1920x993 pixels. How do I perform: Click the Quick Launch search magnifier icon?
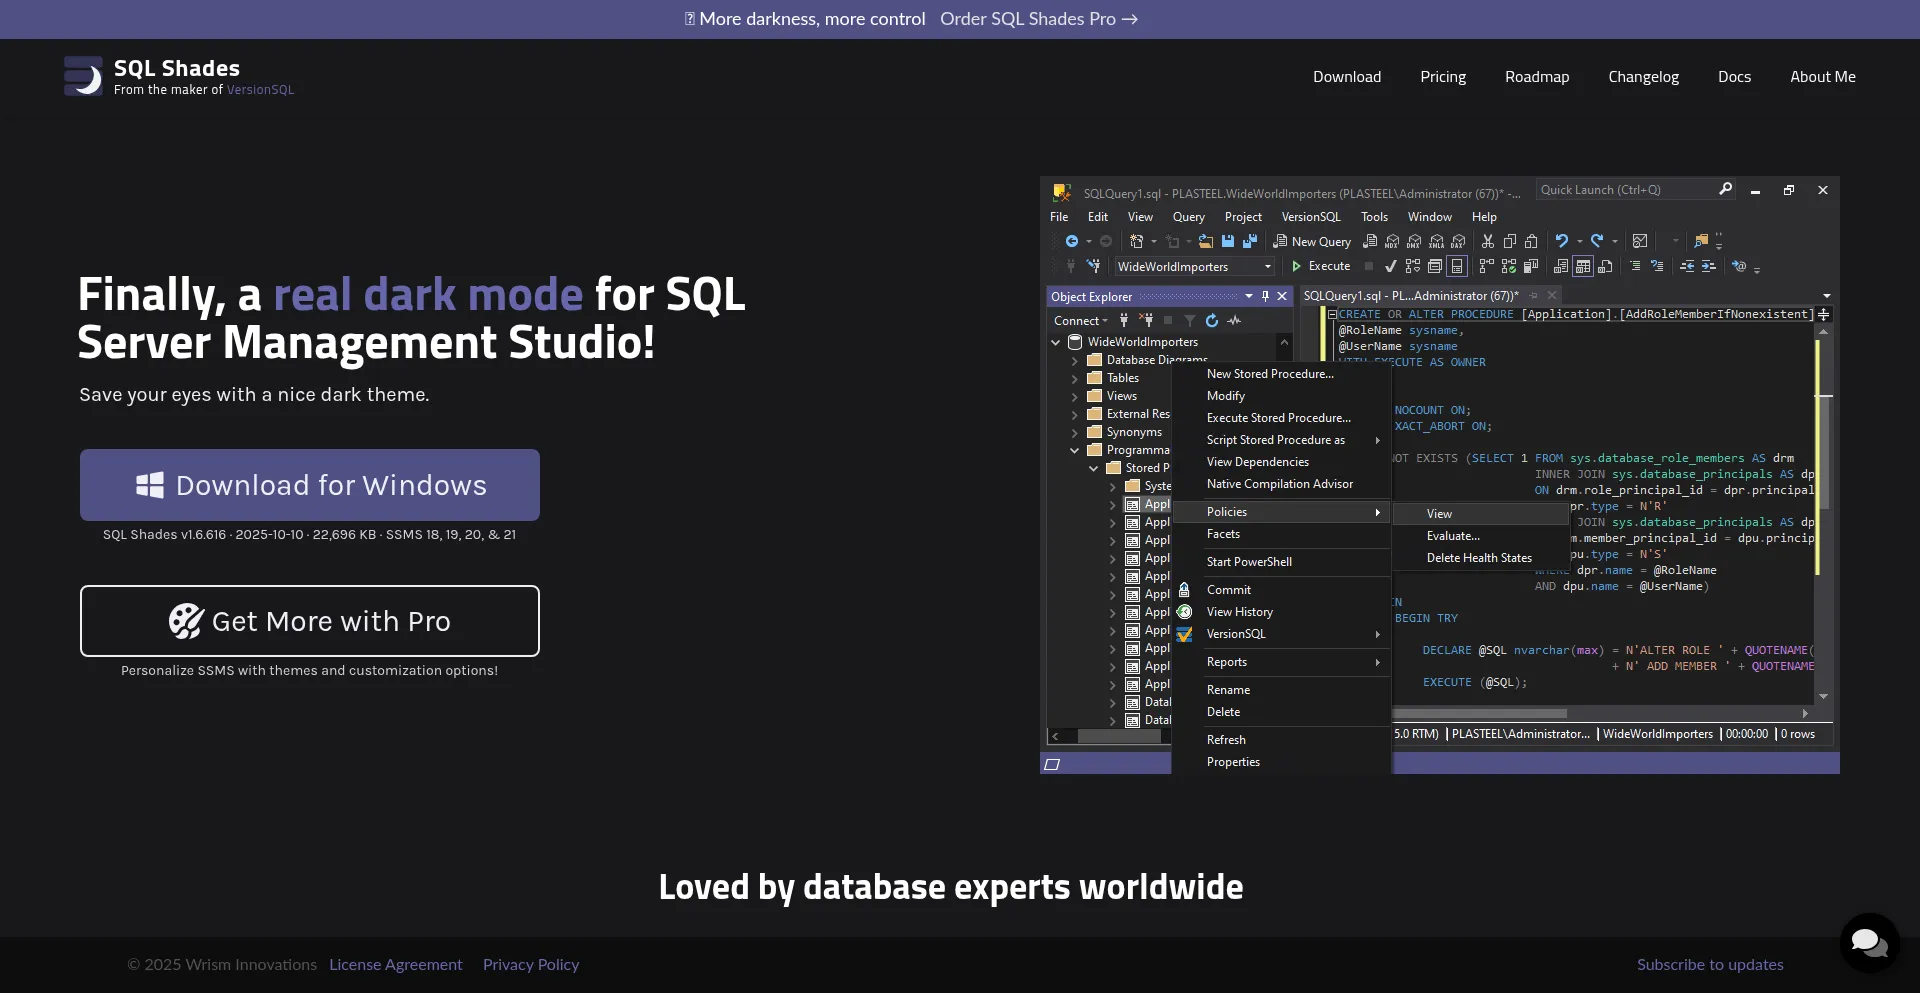[x=1725, y=189]
